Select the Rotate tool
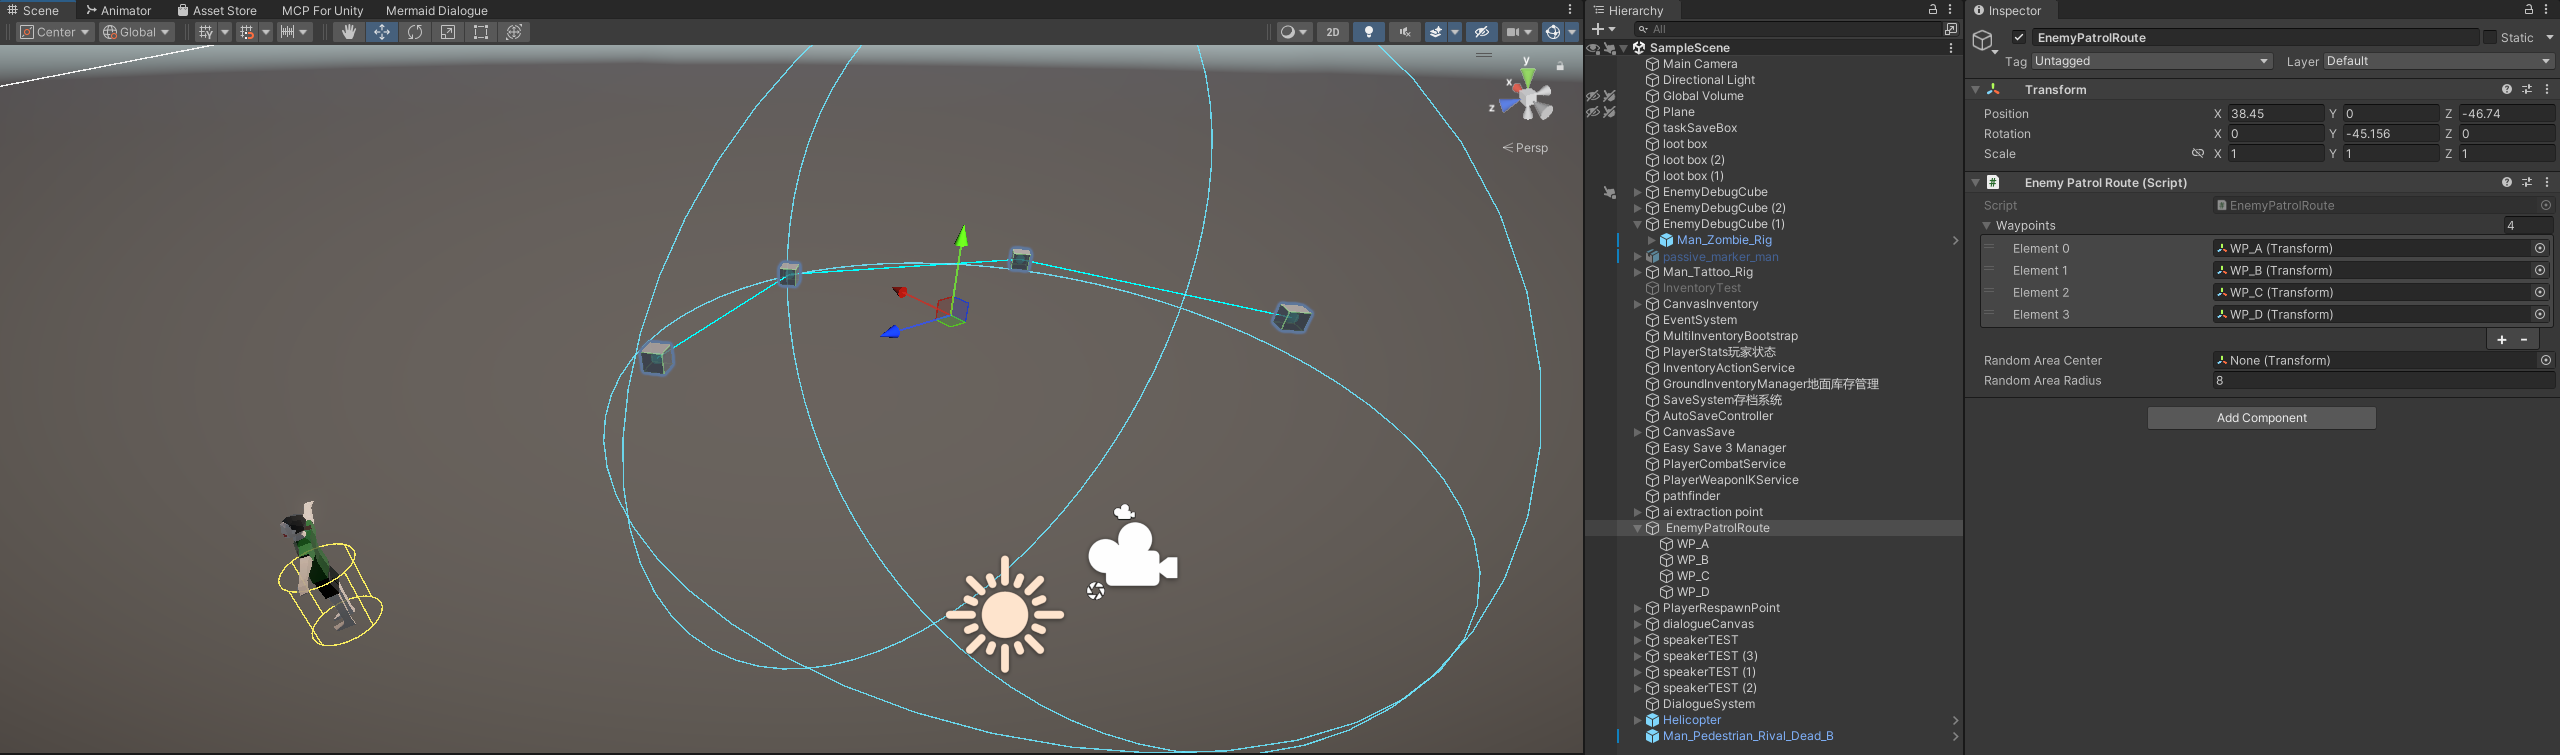 (415, 32)
